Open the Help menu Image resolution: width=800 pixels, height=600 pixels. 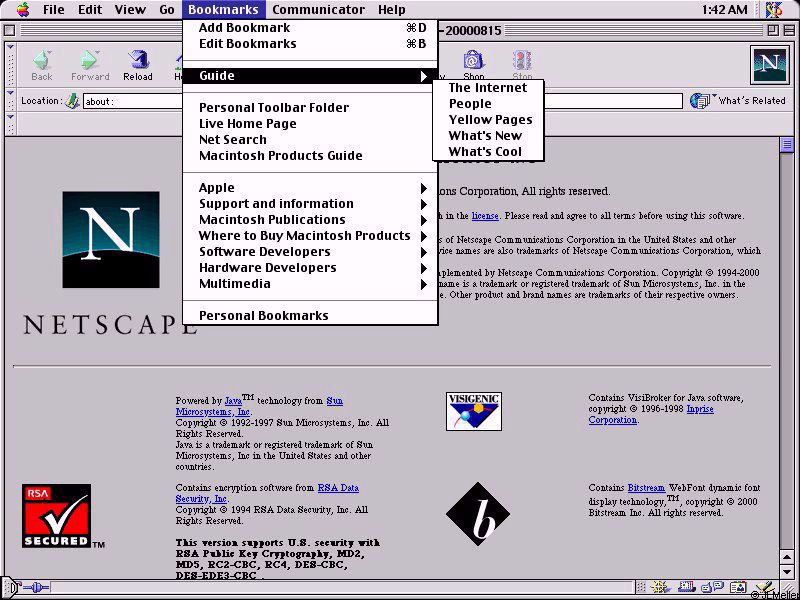click(x=392, y=10)
